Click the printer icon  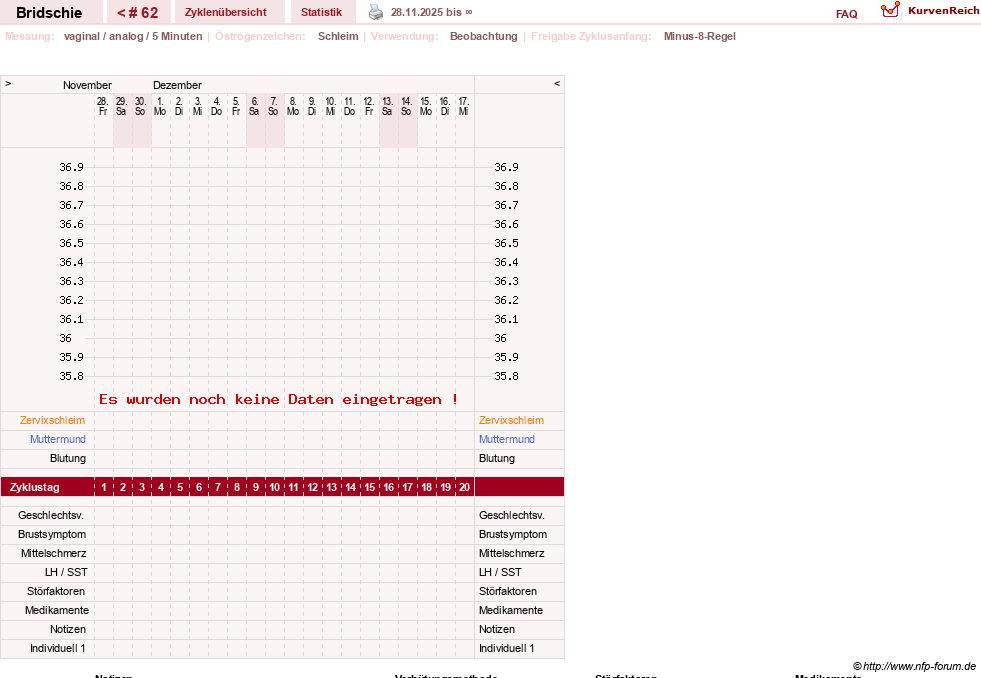point(375,12)
